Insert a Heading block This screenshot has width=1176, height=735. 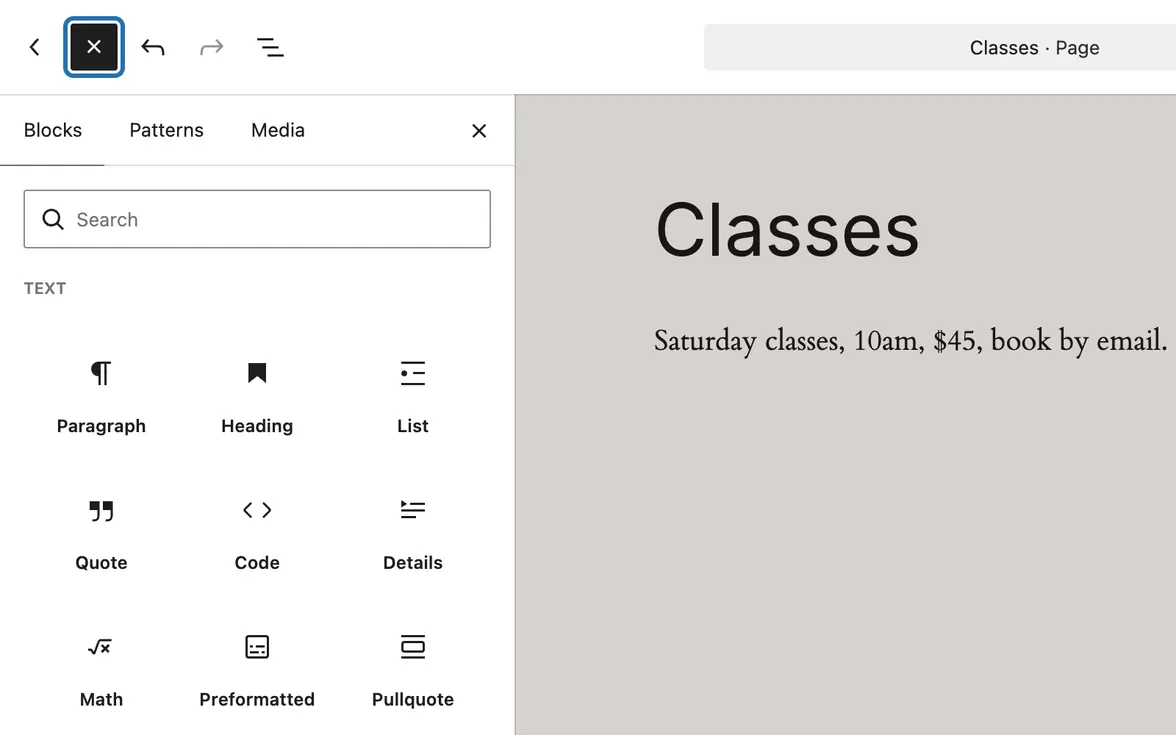tap(257, 396)
